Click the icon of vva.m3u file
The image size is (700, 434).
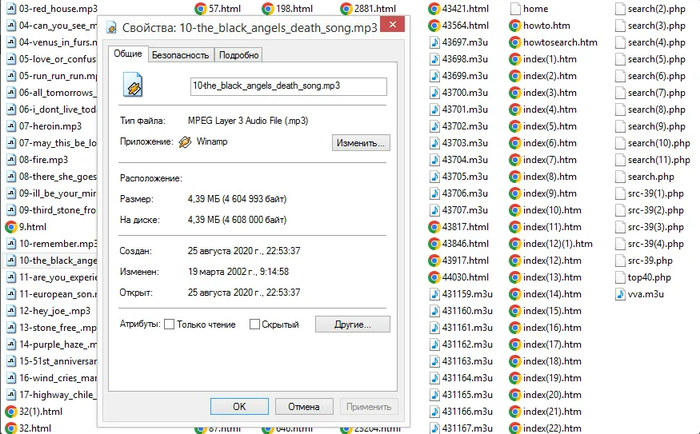tap(622, 294)
